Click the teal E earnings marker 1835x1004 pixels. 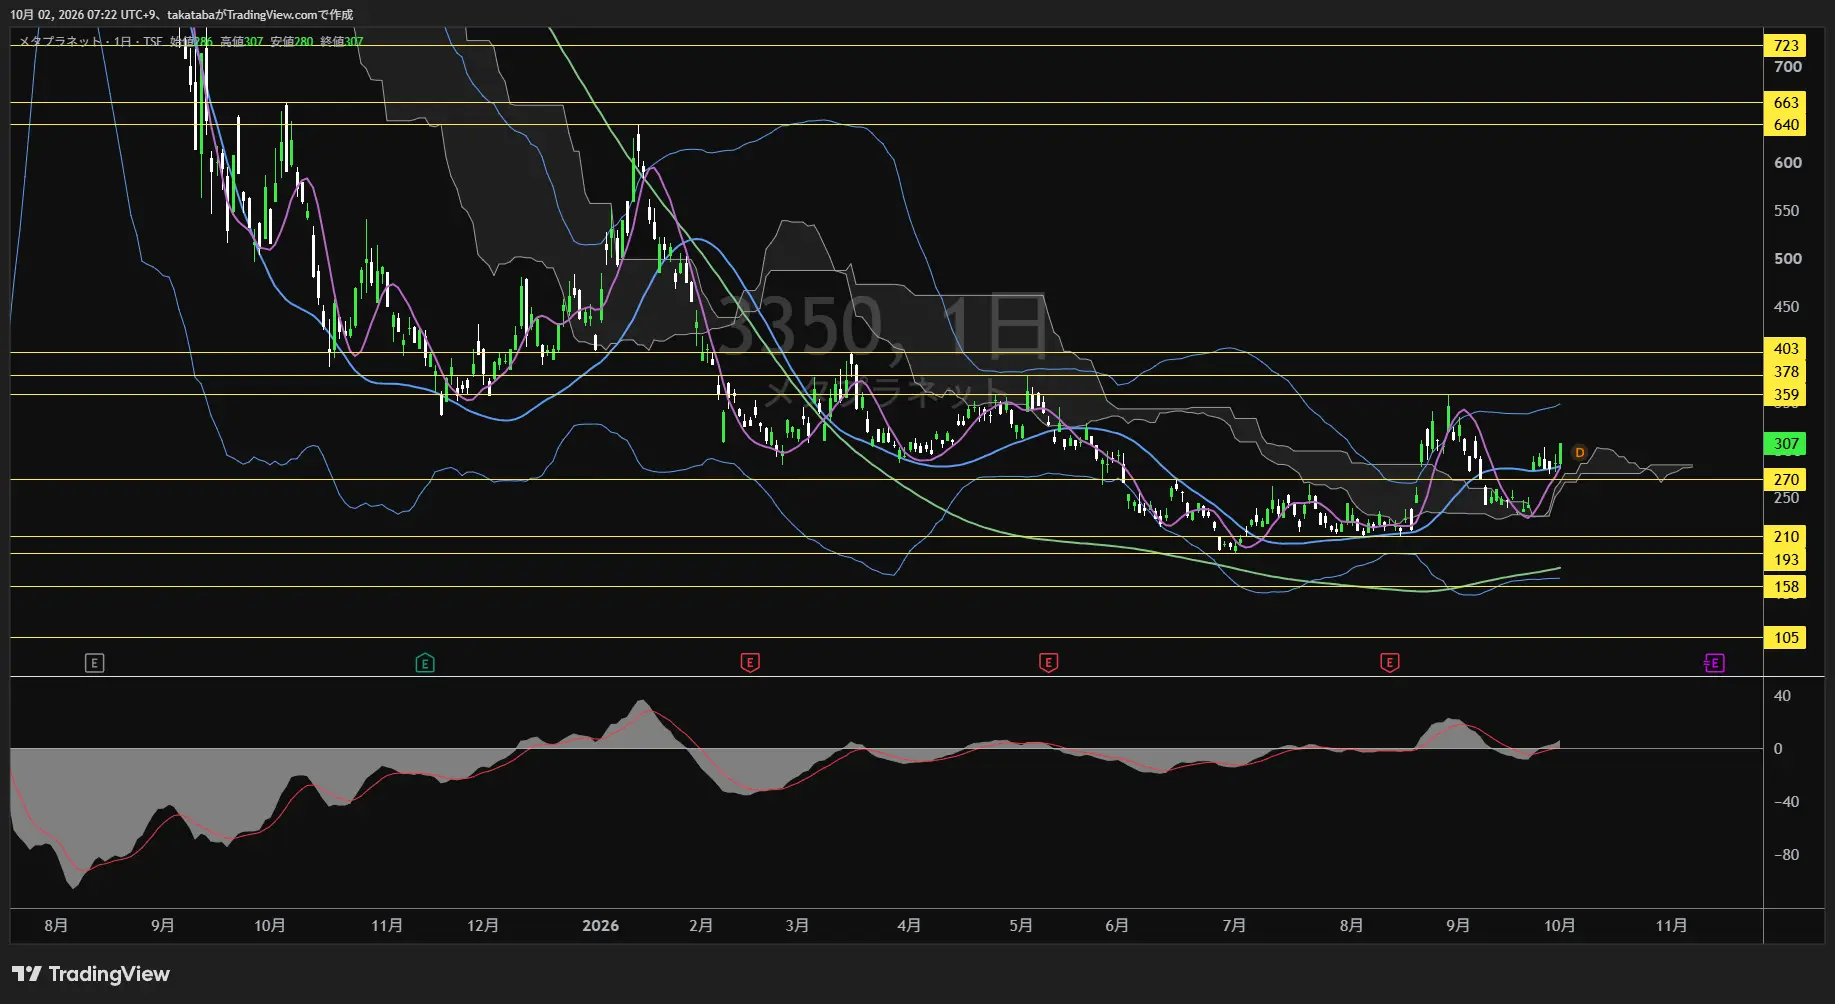coord(425,663)
